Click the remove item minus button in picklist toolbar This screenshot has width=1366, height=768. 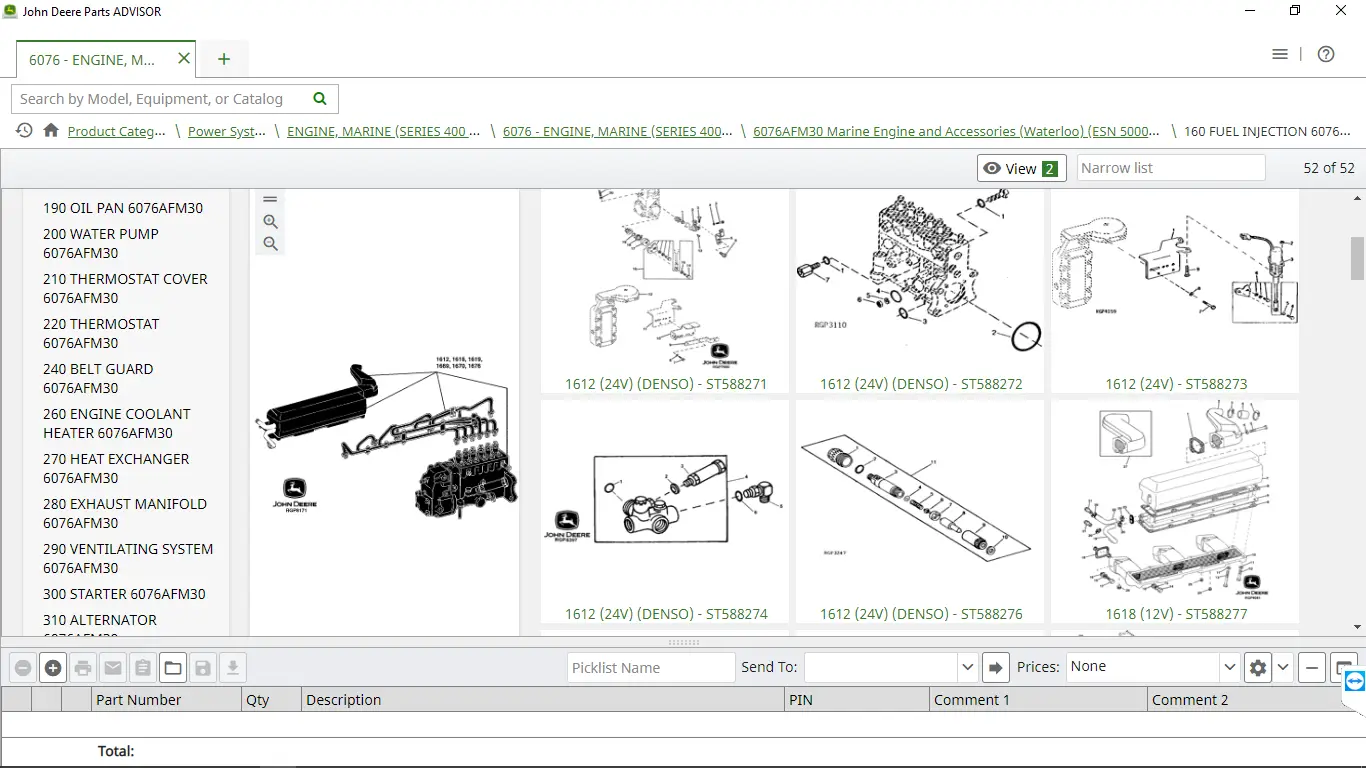tap(23, 667)
